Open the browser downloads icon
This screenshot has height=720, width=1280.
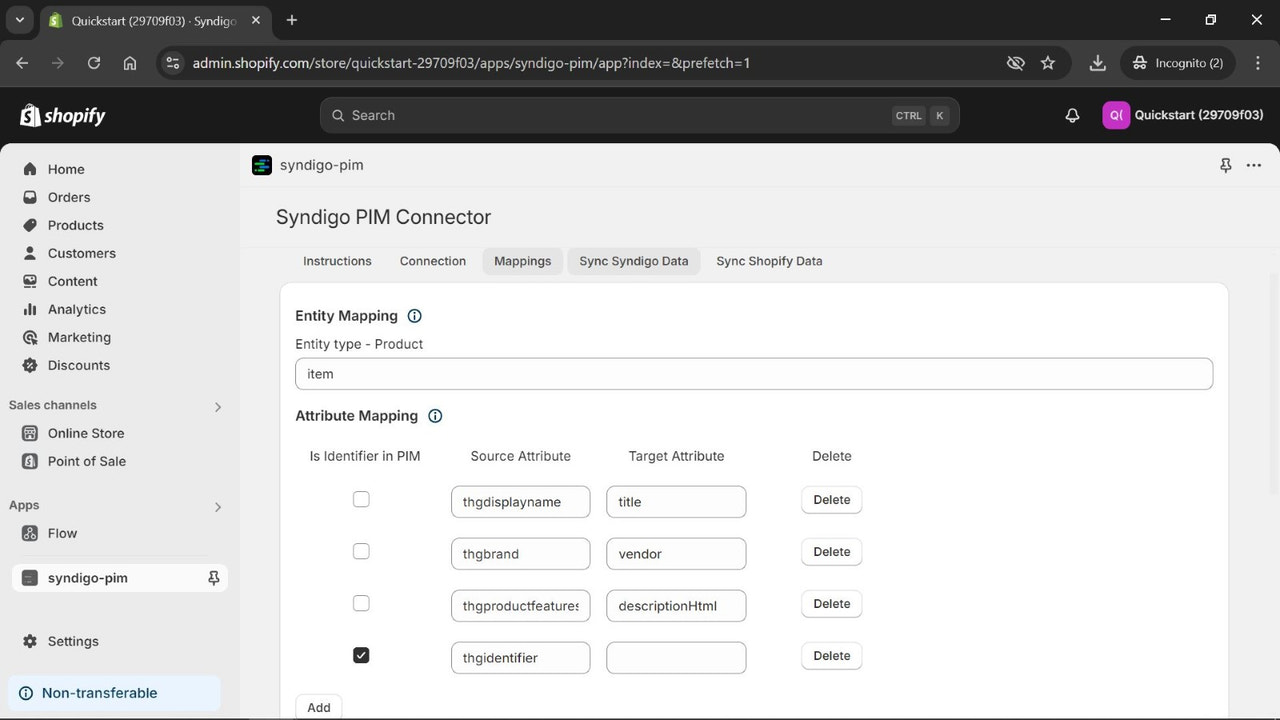(x=1097, y=63)
